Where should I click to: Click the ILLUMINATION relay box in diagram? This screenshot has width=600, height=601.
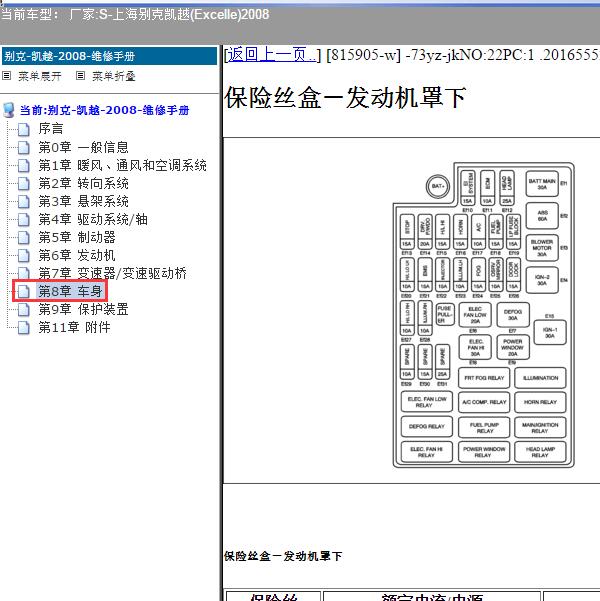[540, 378]
